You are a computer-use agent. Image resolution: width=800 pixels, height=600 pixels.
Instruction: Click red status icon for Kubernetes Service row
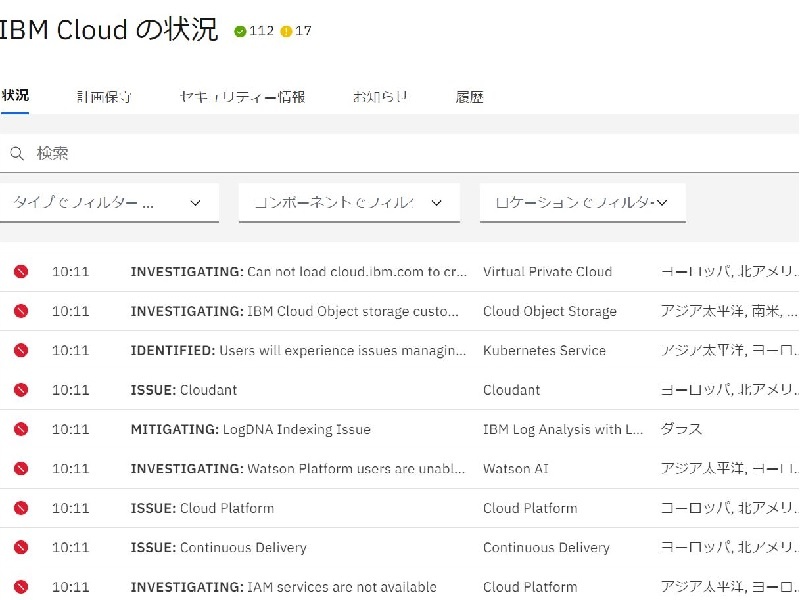click(x=20, y=351)
